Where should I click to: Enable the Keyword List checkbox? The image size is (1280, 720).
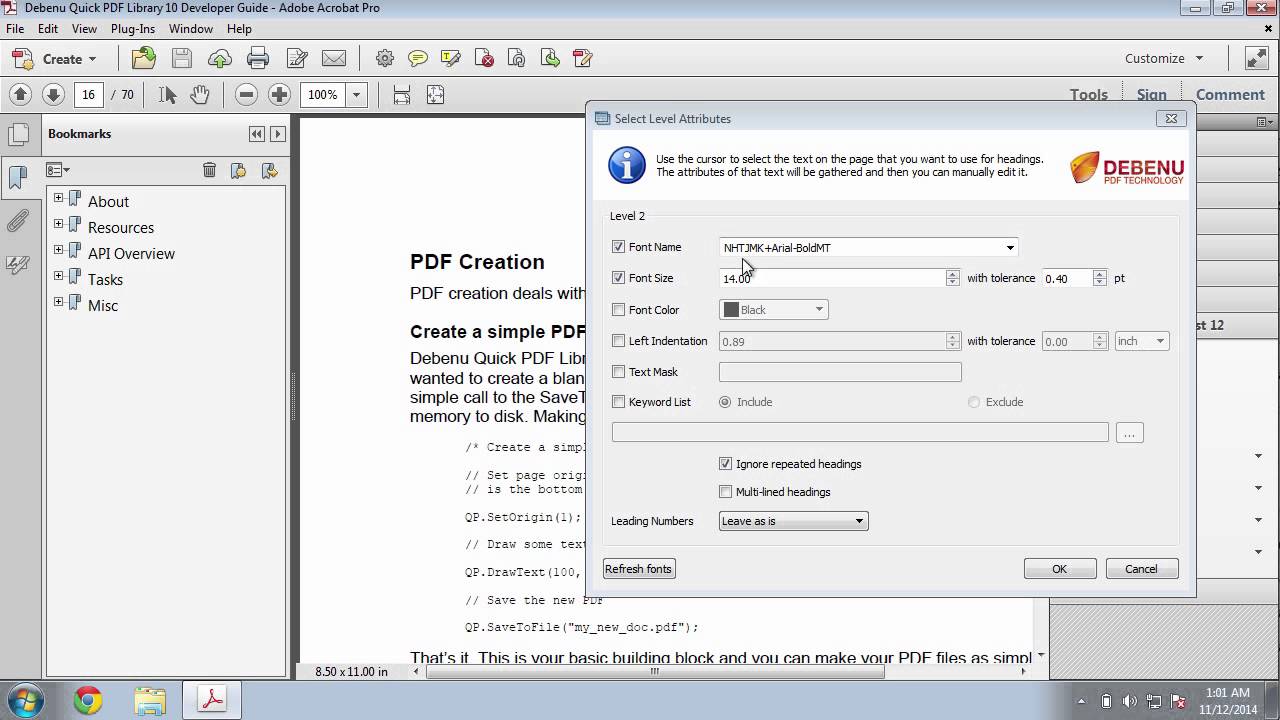(x=618, y=402)
